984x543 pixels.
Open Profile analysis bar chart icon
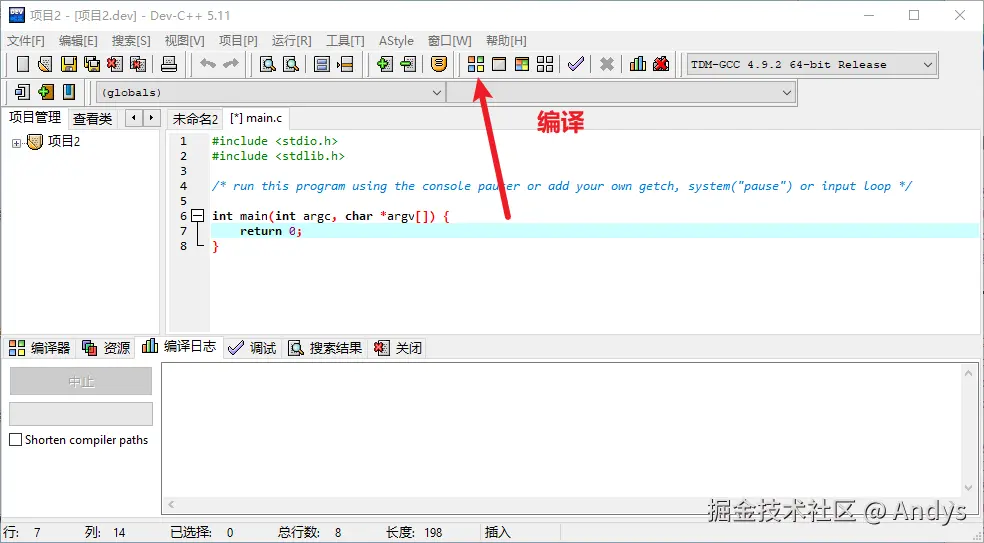pos(638,64)
